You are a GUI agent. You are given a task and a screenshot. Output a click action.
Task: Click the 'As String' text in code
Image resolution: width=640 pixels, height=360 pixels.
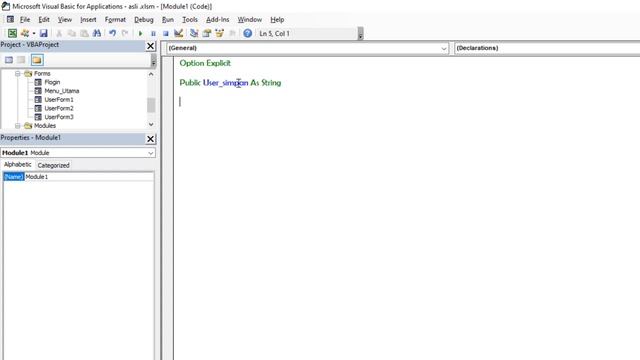[266, 83]
